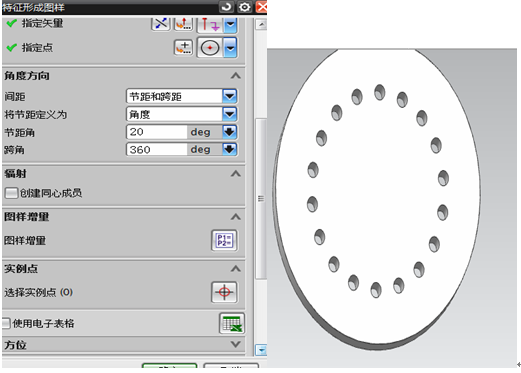Image resolution: width=521 pixels, height=373 pixels.
Task: Open the 将节距定义为 dropdown showing 角度
Action: (x=182, y=114)
